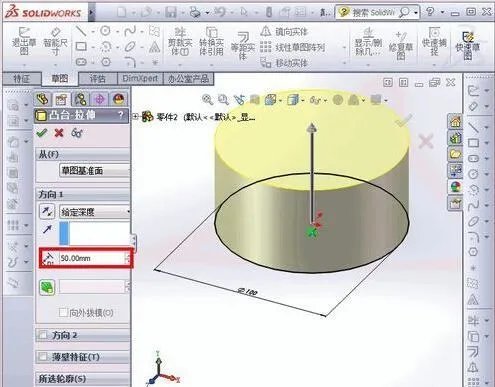Image resolution: width=495 pixels, height=387 pixels.
Task: Select the Line sketch tool in the ribbon
Action: pyautogui.click(x=81, y=31)
